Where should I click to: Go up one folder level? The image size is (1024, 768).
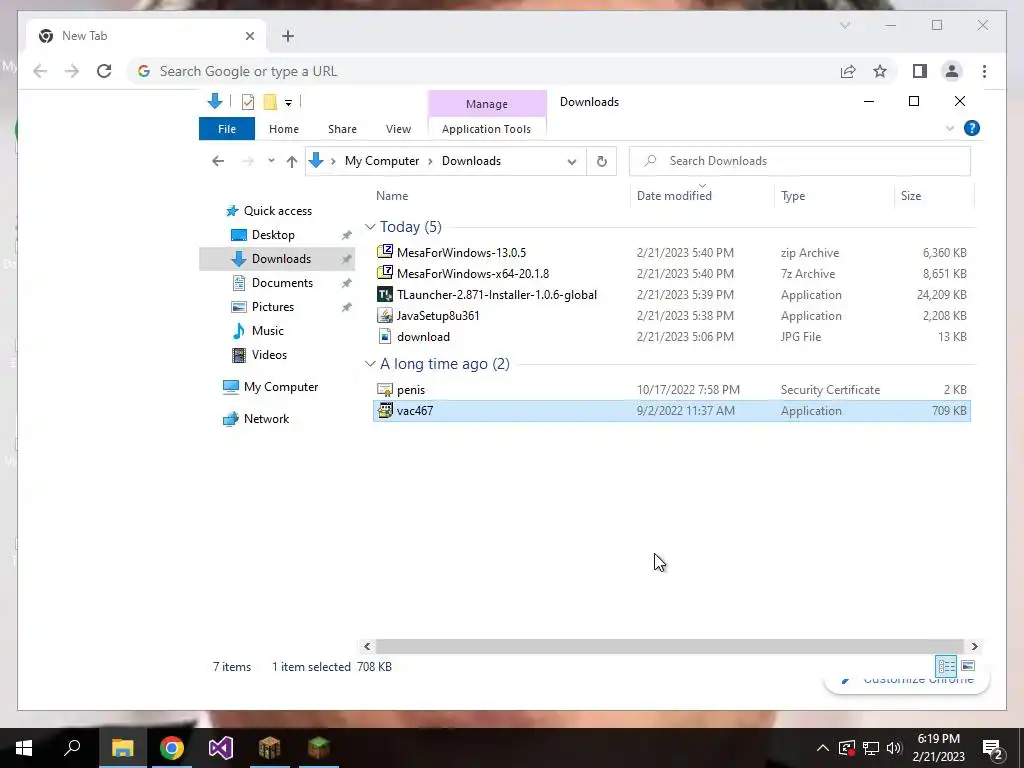(x=291, y=161)
